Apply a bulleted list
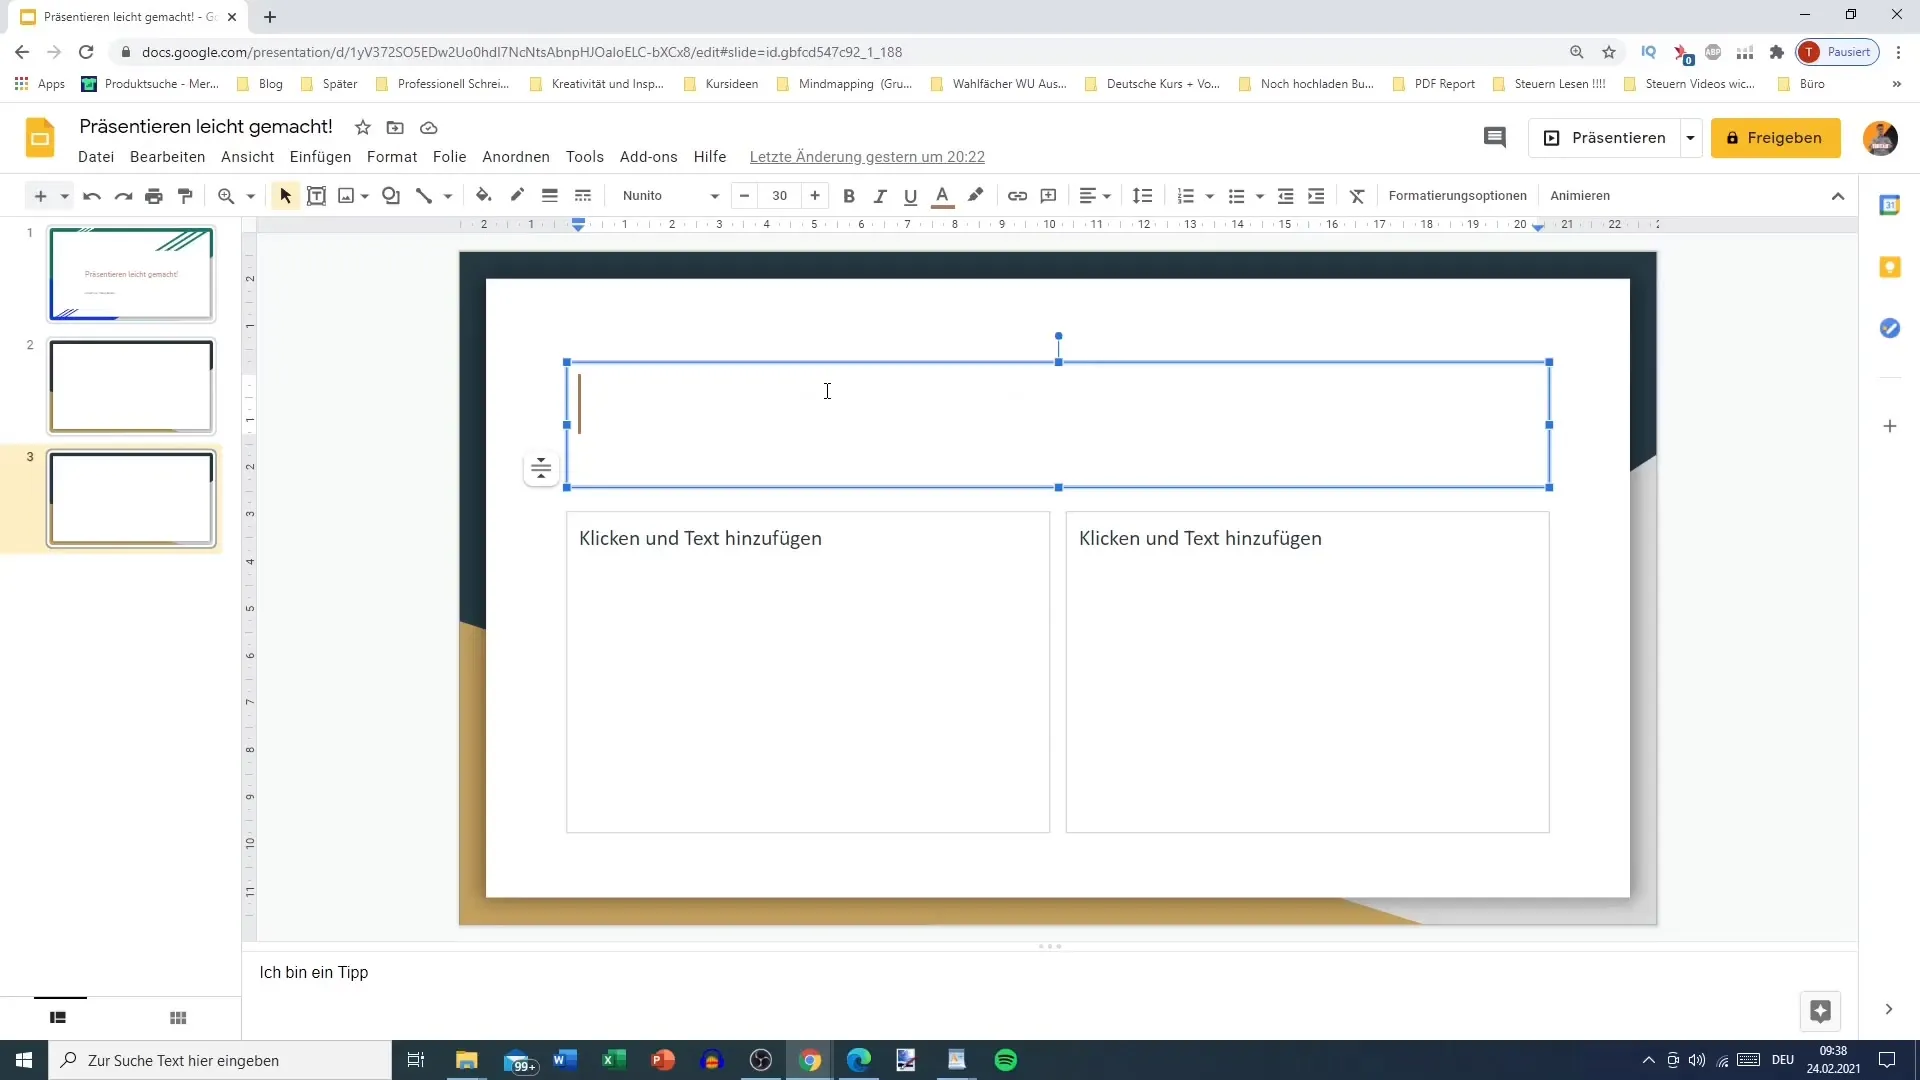 pyautogui.click(x=1237, y=196)
